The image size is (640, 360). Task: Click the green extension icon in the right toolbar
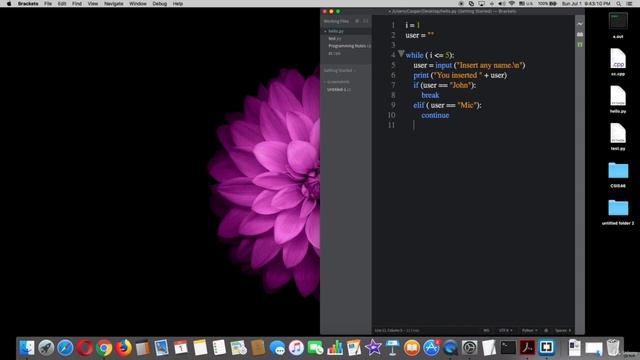pos(580,44)
